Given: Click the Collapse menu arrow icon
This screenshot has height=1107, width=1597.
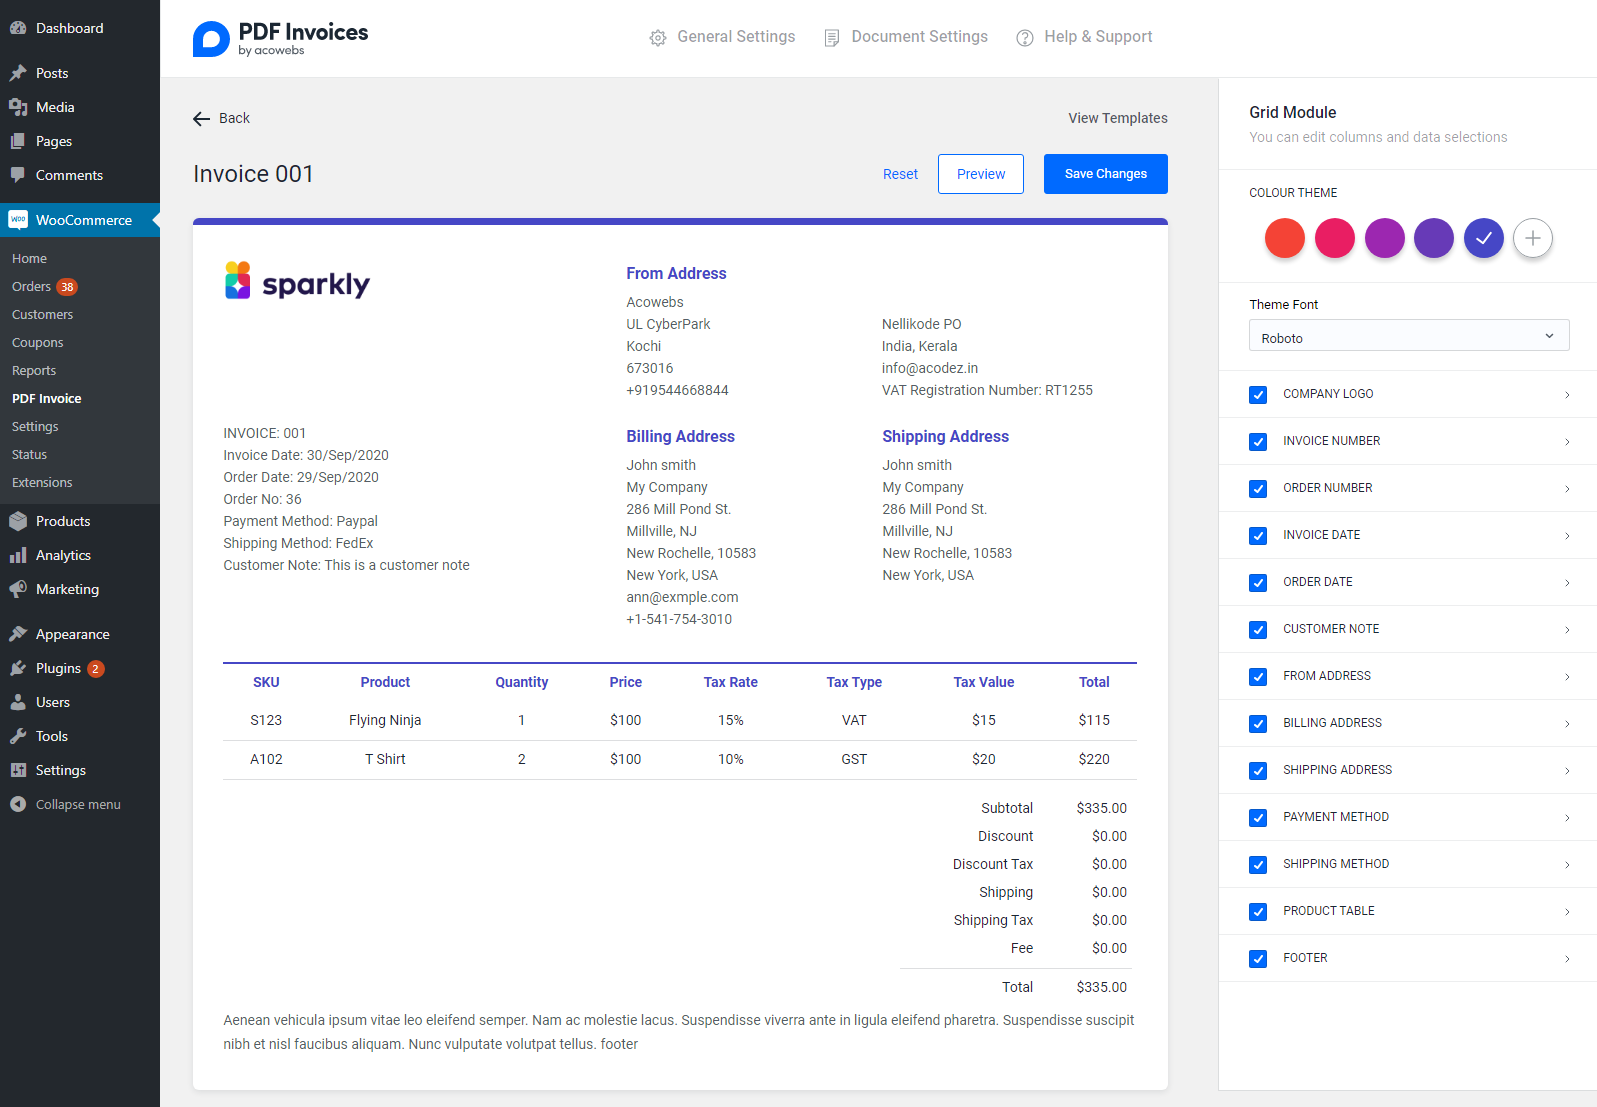Looking at the screenshot, I should 18,804.
